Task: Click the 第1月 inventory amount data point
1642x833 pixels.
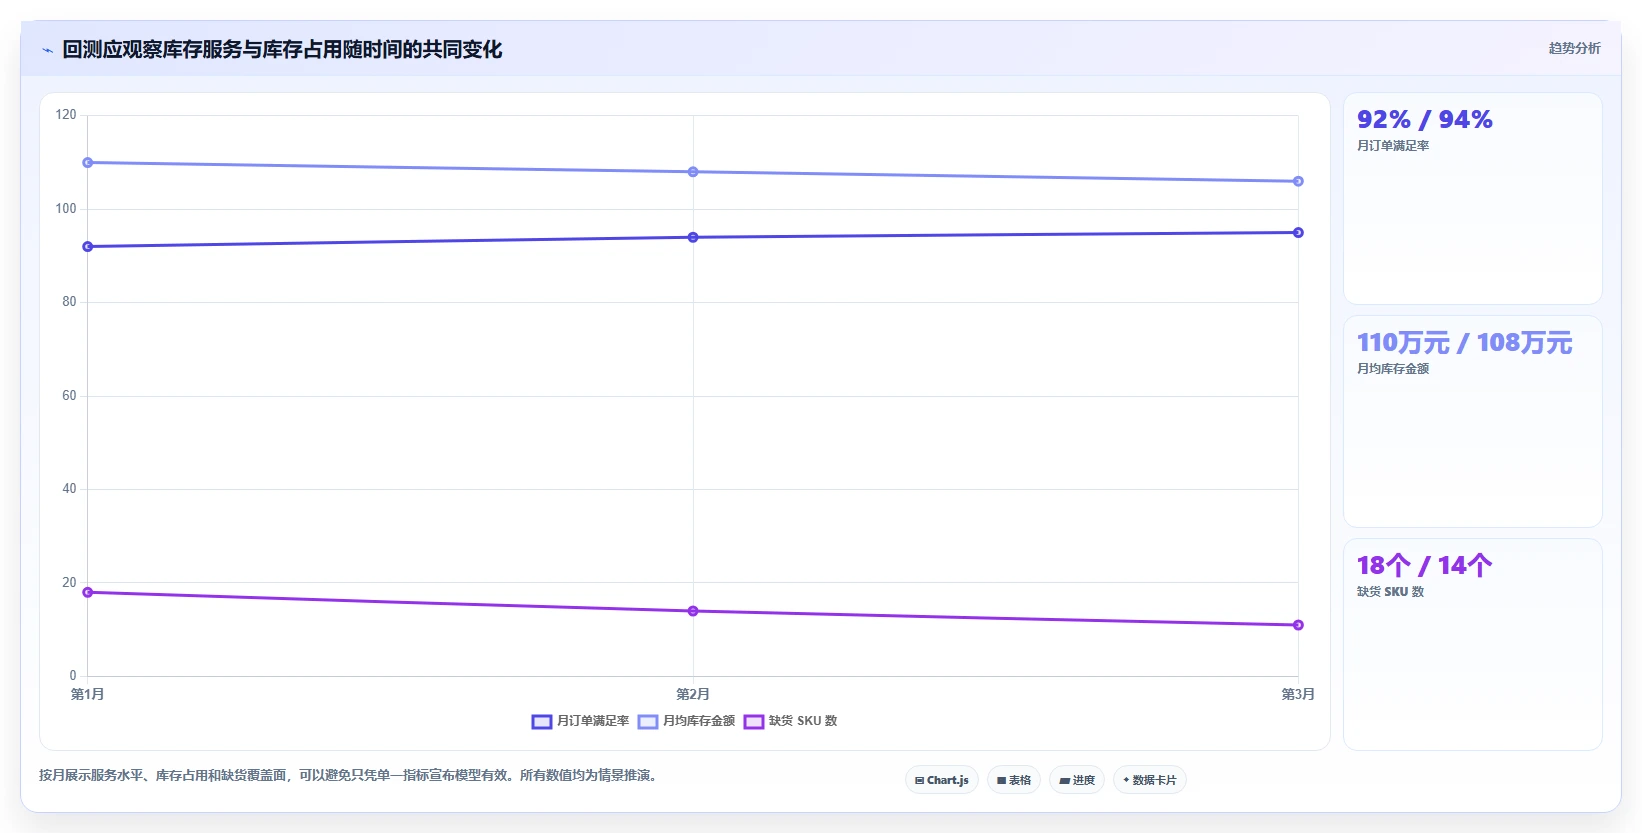Action: (88, 163)
